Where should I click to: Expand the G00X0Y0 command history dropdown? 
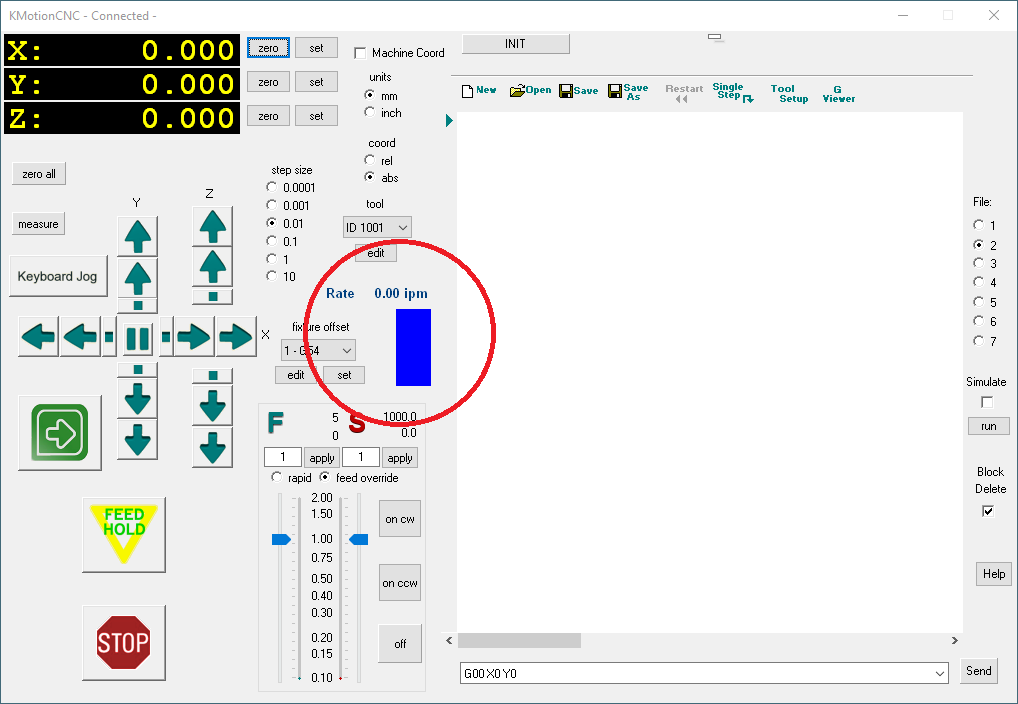click(x=938, y=674)
